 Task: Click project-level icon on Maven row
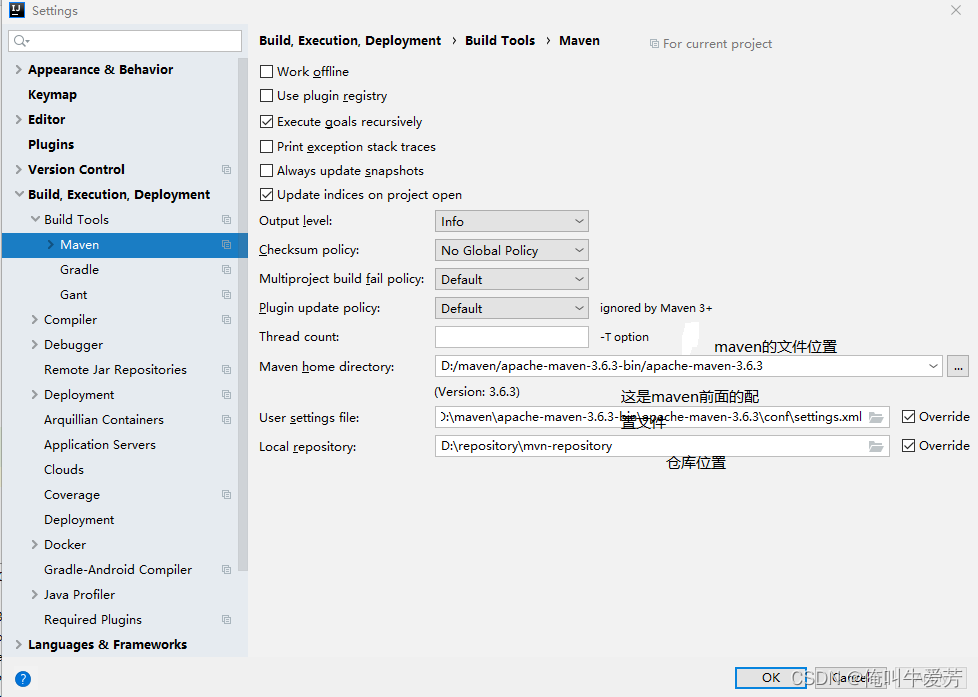tap(226, 245)
